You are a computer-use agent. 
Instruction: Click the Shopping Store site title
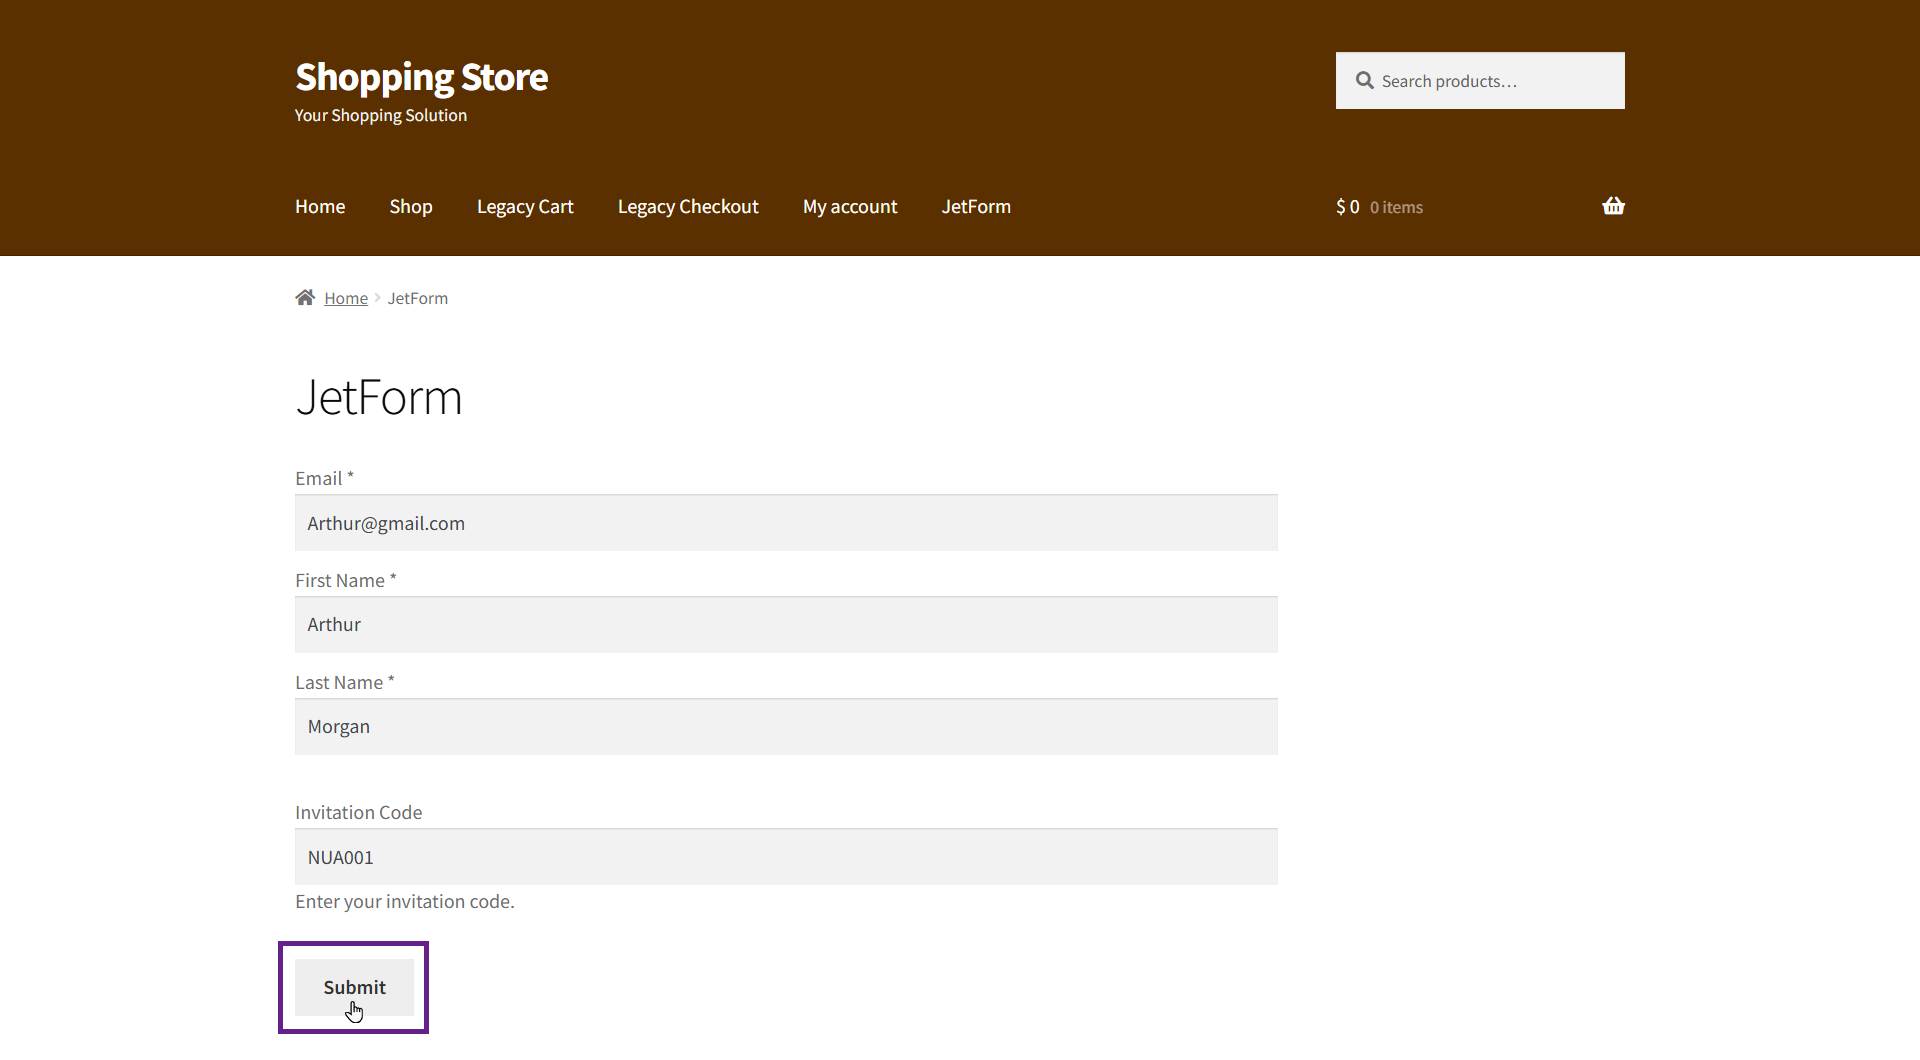(421, 77)
